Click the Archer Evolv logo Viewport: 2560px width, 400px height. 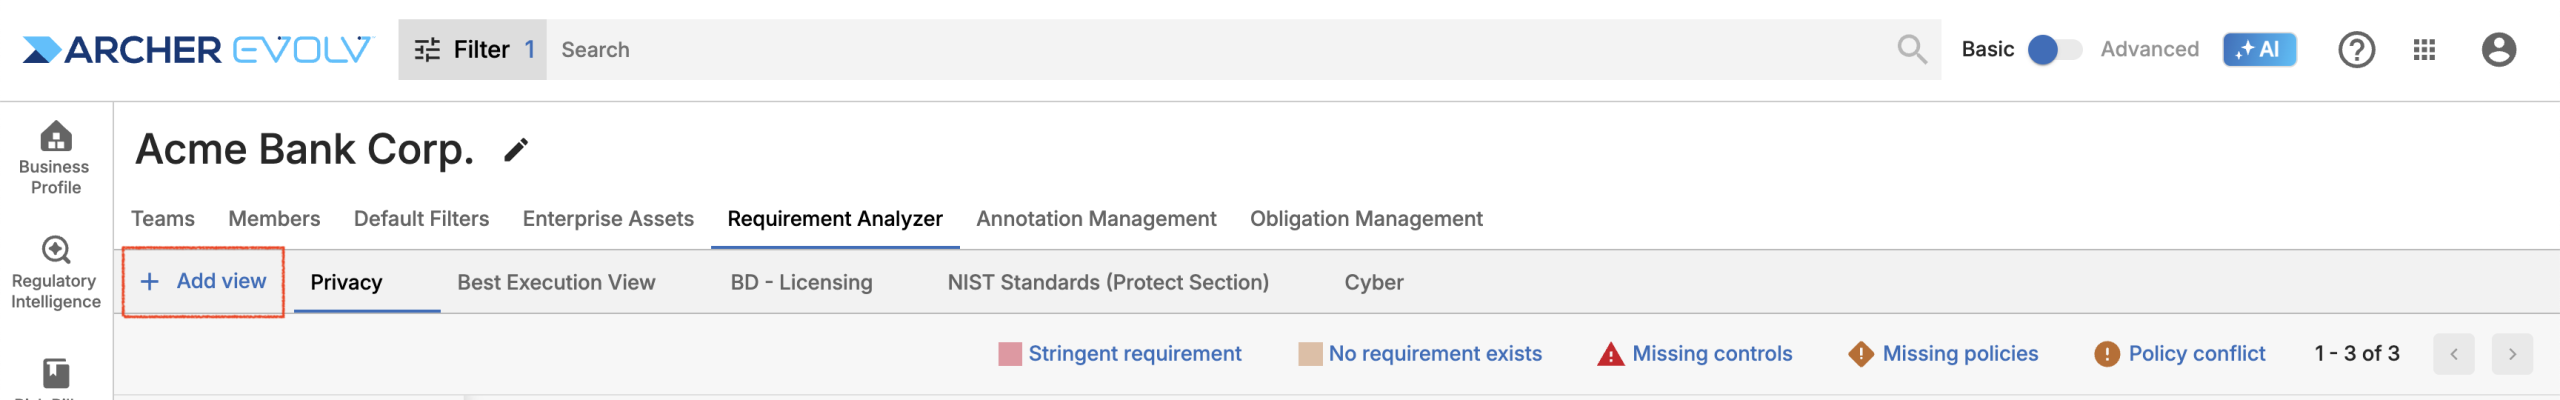click(197, 49)
